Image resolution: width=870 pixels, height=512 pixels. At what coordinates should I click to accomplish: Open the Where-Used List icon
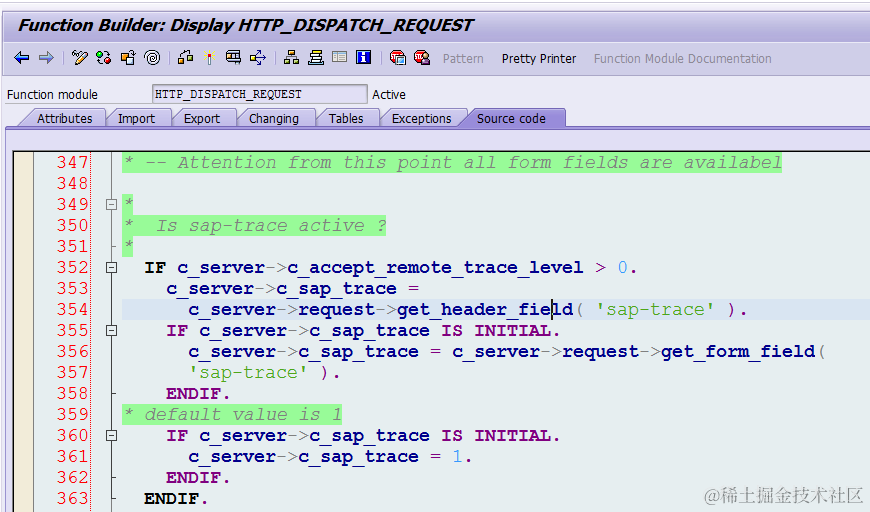[258, 58]
